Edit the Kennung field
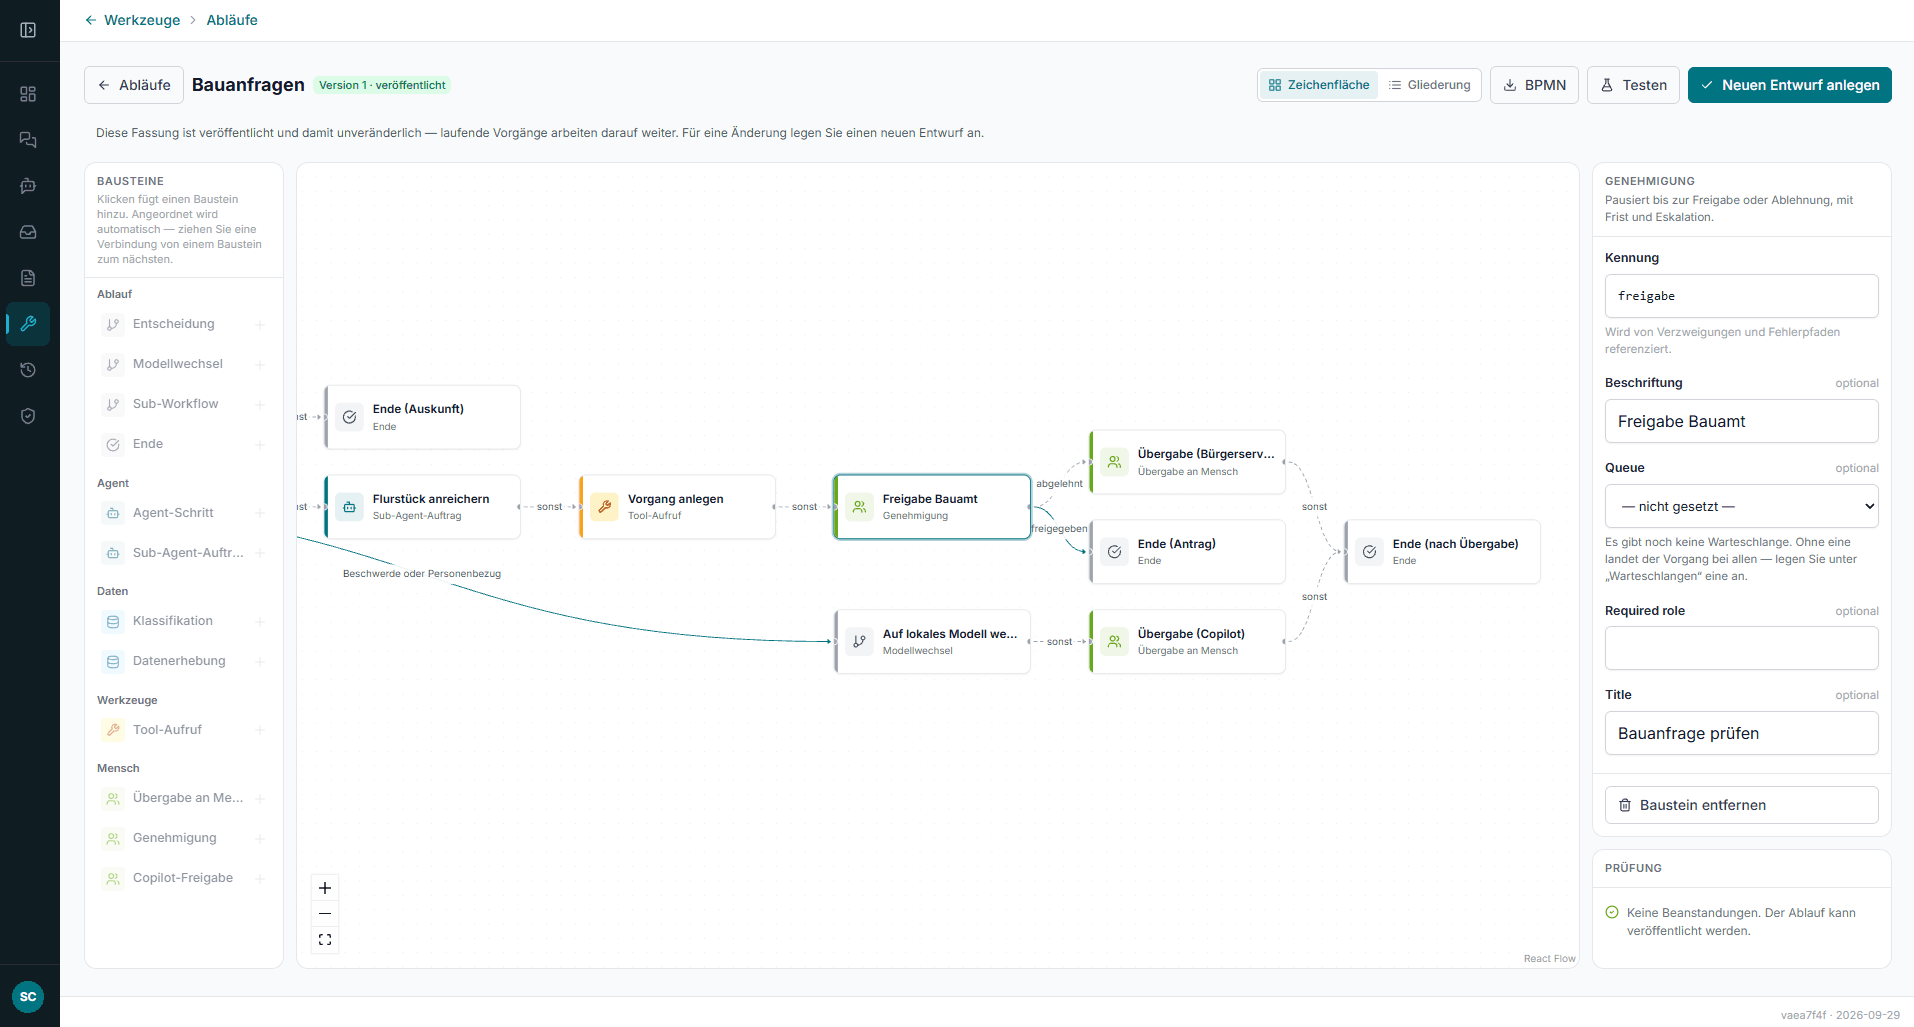Image resolution: width=1914 pixels, height=1027 pixels. coord(1741,296)
